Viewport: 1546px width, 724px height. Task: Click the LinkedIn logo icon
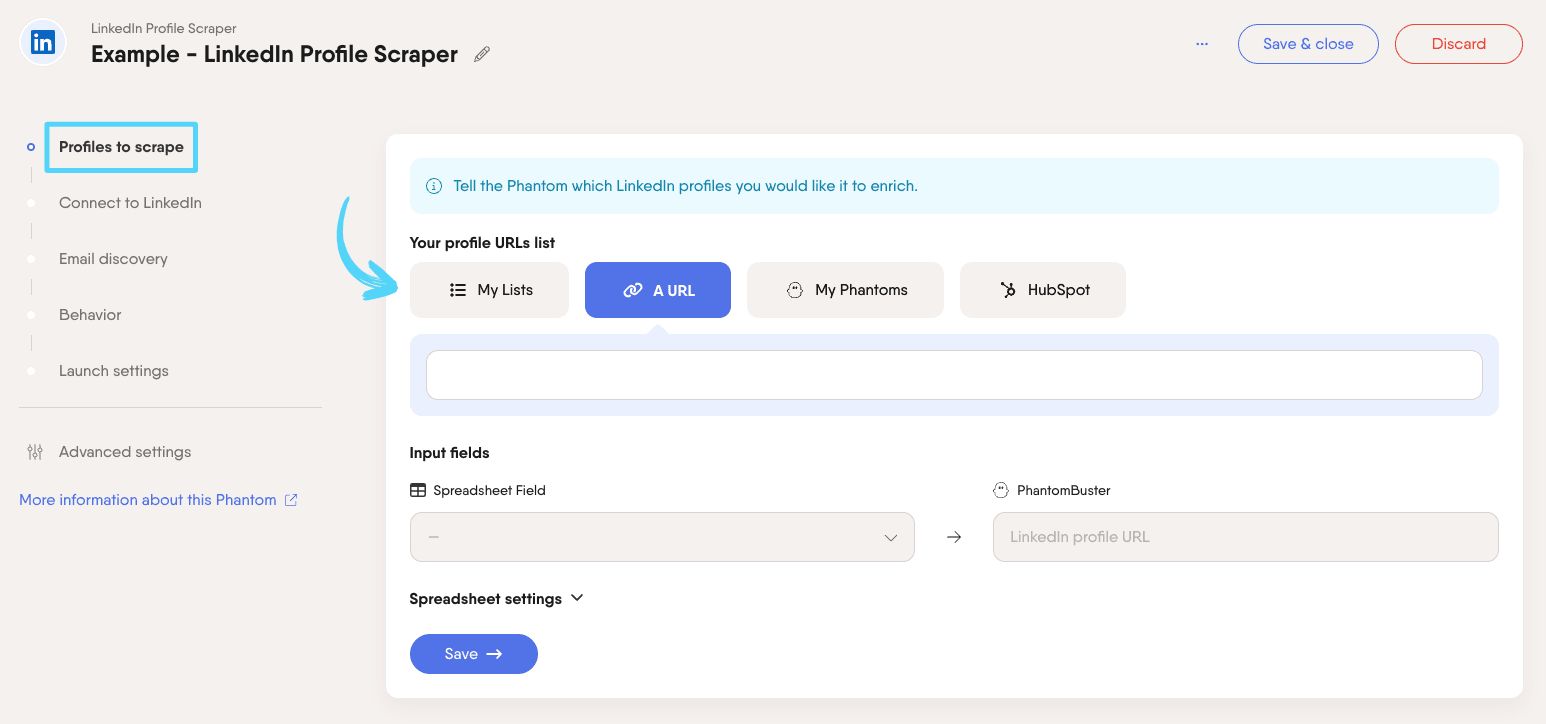tap(43, 43)
